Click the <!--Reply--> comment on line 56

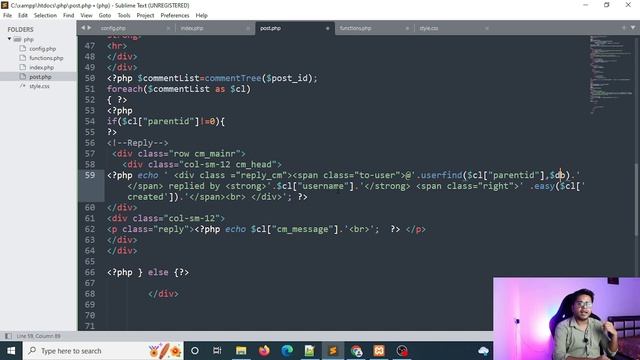coord(138,143)
